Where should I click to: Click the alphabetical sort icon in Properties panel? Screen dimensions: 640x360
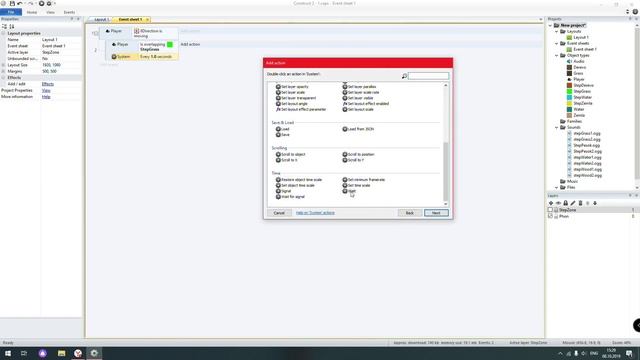(12, 26)
